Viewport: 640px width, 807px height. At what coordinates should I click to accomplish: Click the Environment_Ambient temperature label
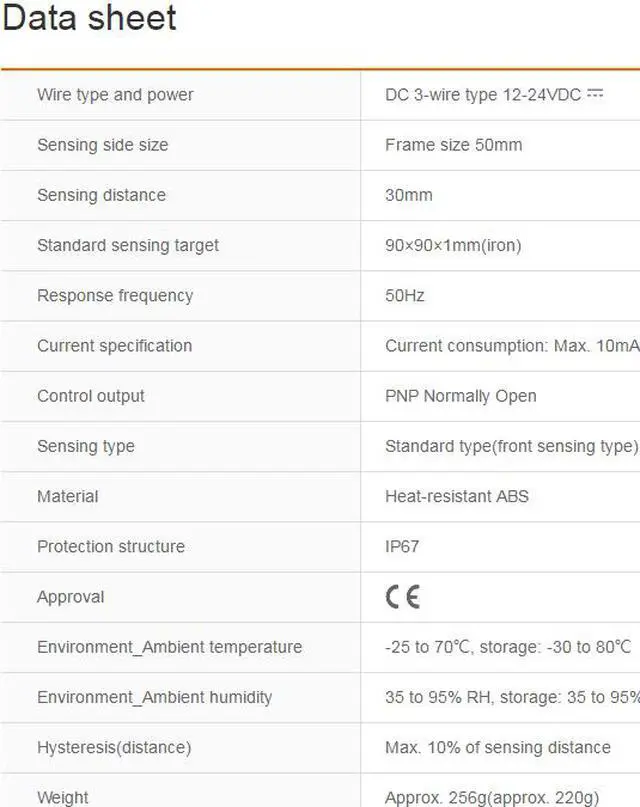[169, 647]
